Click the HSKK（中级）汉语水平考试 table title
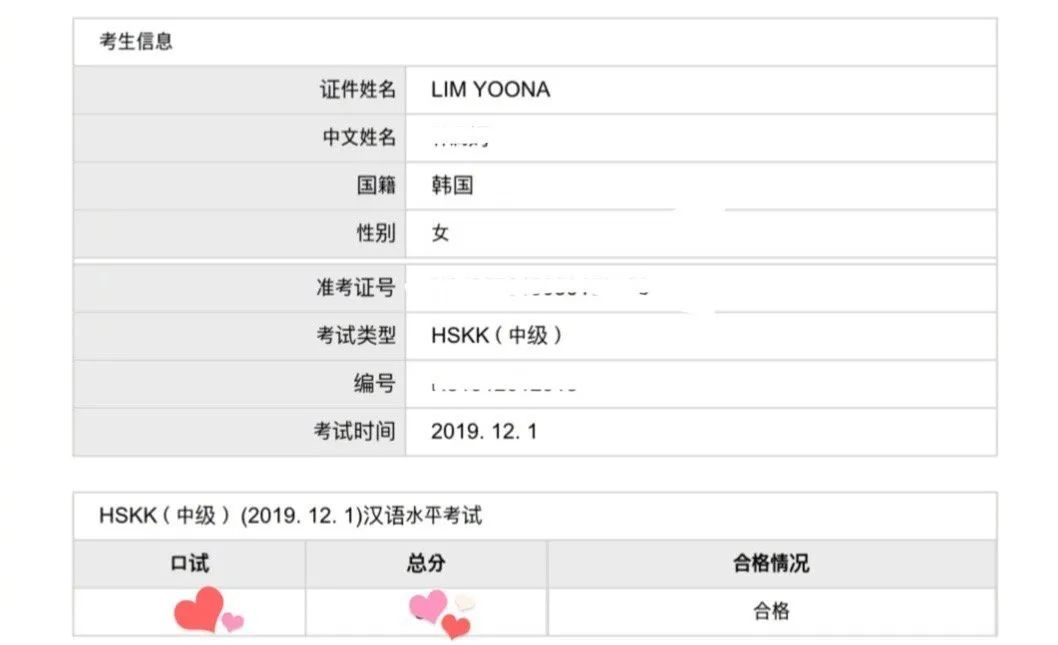1058x645 pixels. [290, 515]
